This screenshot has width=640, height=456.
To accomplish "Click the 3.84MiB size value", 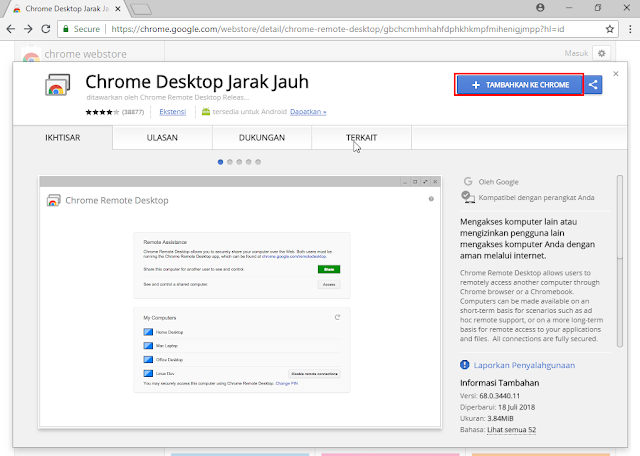I will (x=500, y=418).
